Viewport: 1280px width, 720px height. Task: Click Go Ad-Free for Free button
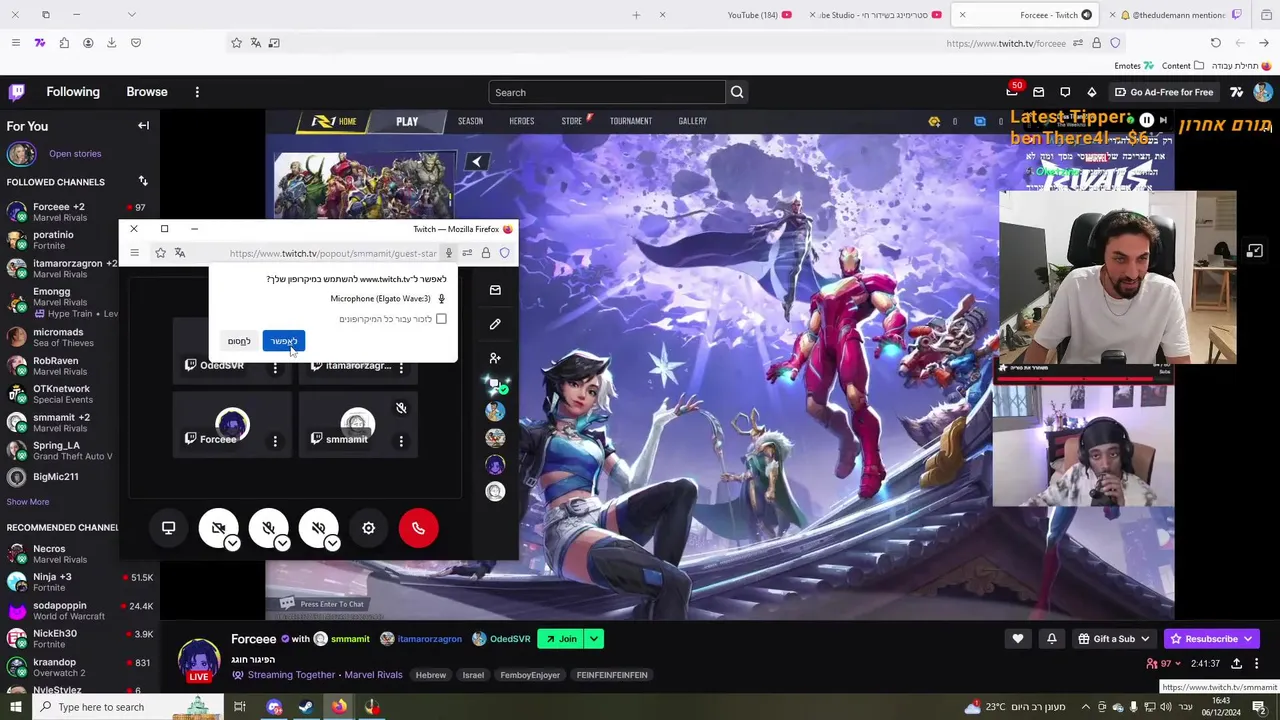[x=1163, y=92]
